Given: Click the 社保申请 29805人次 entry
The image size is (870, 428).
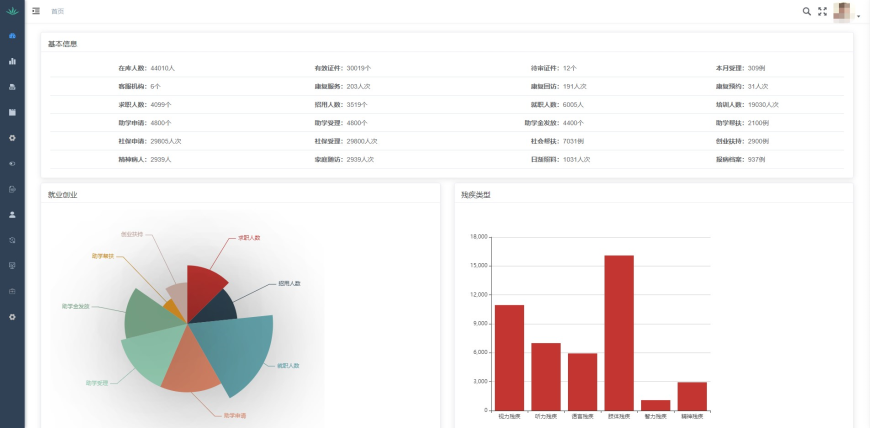Looking at the screenshot, I should click(x=150, y=142).
